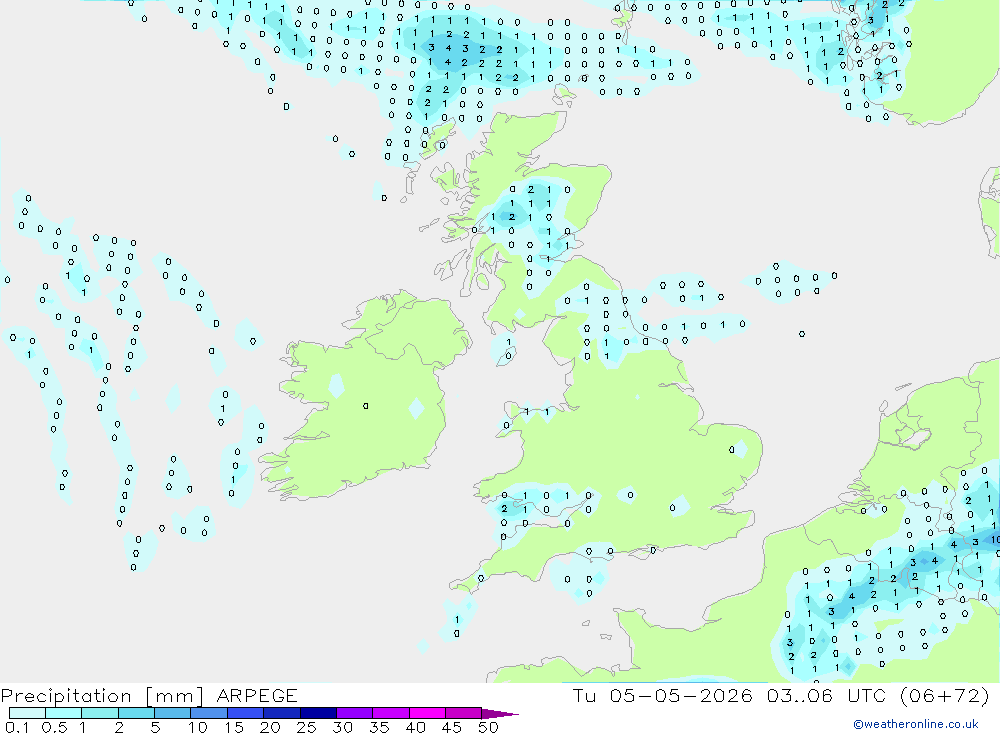Pick the legend swatch between 10 and 15
The width and height of the screenshot is (1000, 733).
pos(209,713)
